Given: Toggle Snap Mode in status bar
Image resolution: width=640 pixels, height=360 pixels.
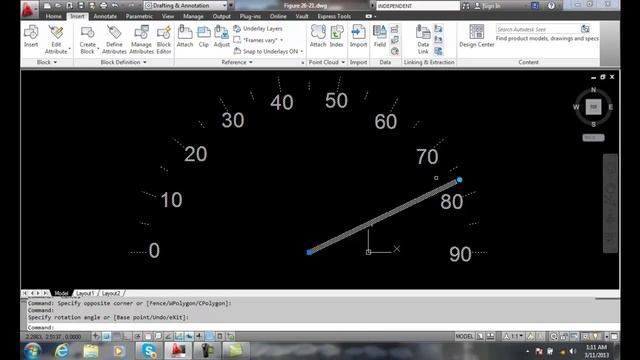Looking at the screenshot, I should tap(107, 336).
